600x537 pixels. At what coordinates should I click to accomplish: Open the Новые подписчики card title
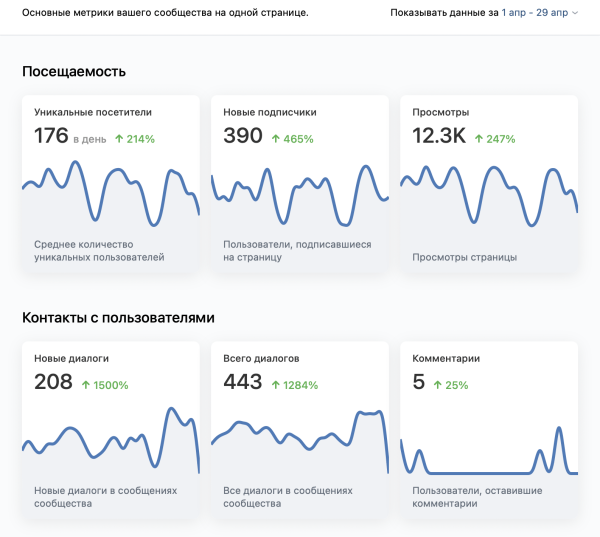pyautogui.click(x=272, y=112)
